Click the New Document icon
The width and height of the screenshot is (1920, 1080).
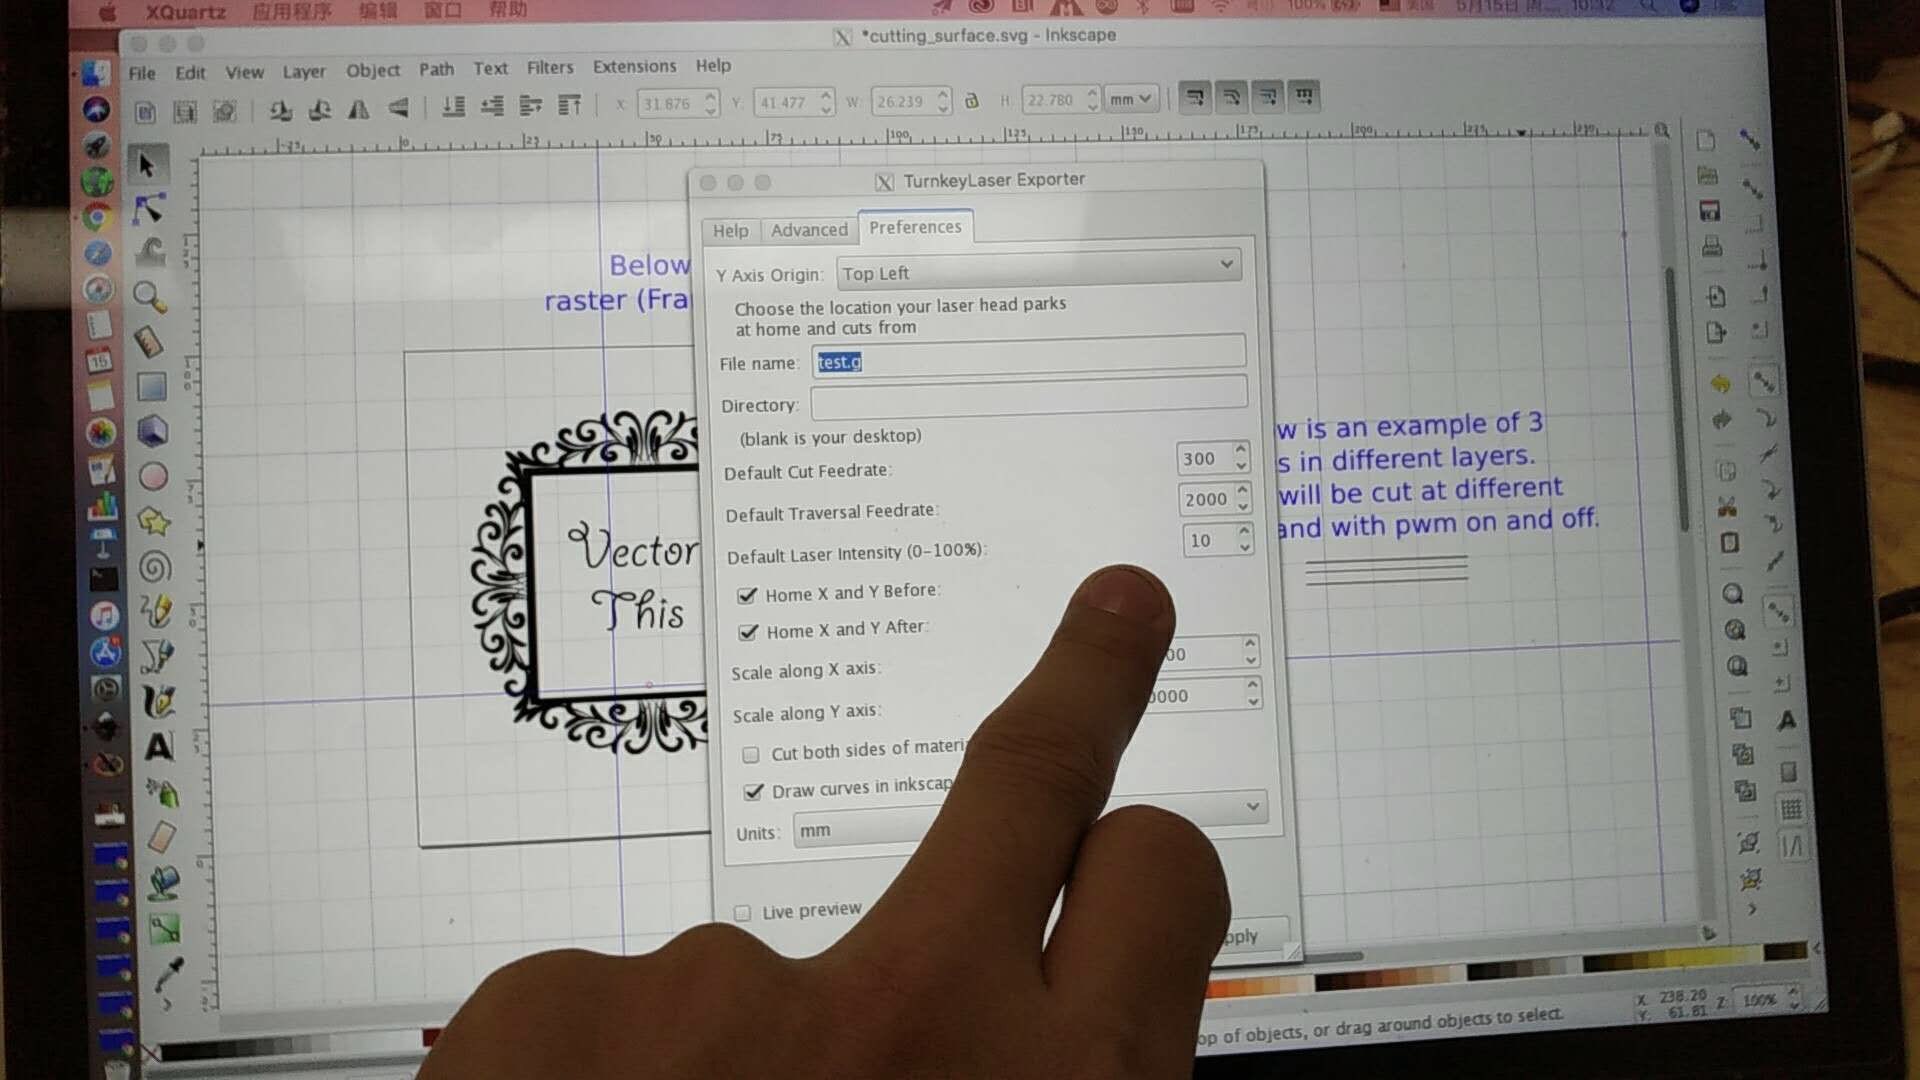click(x=1706, y=141)
